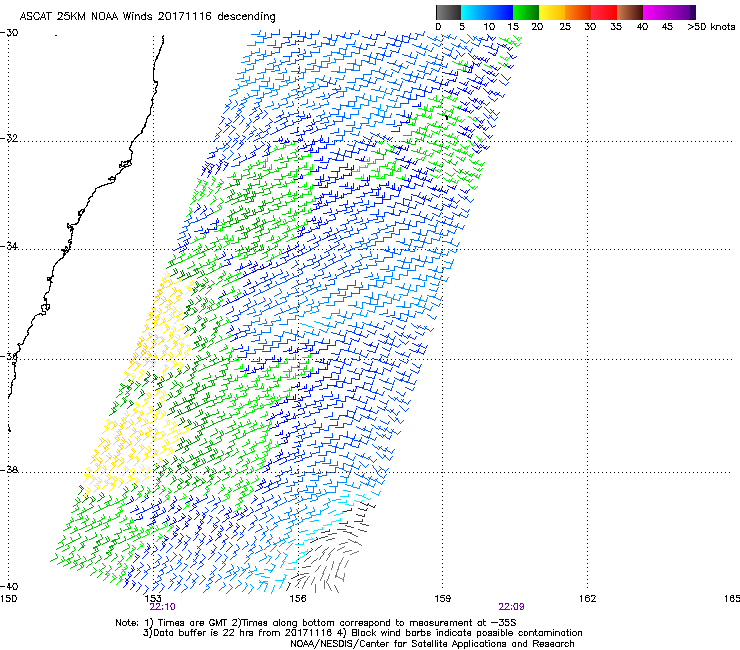Click the '35' legend scale label
Screen dimensions: 740x650
[x=616, y=27]
